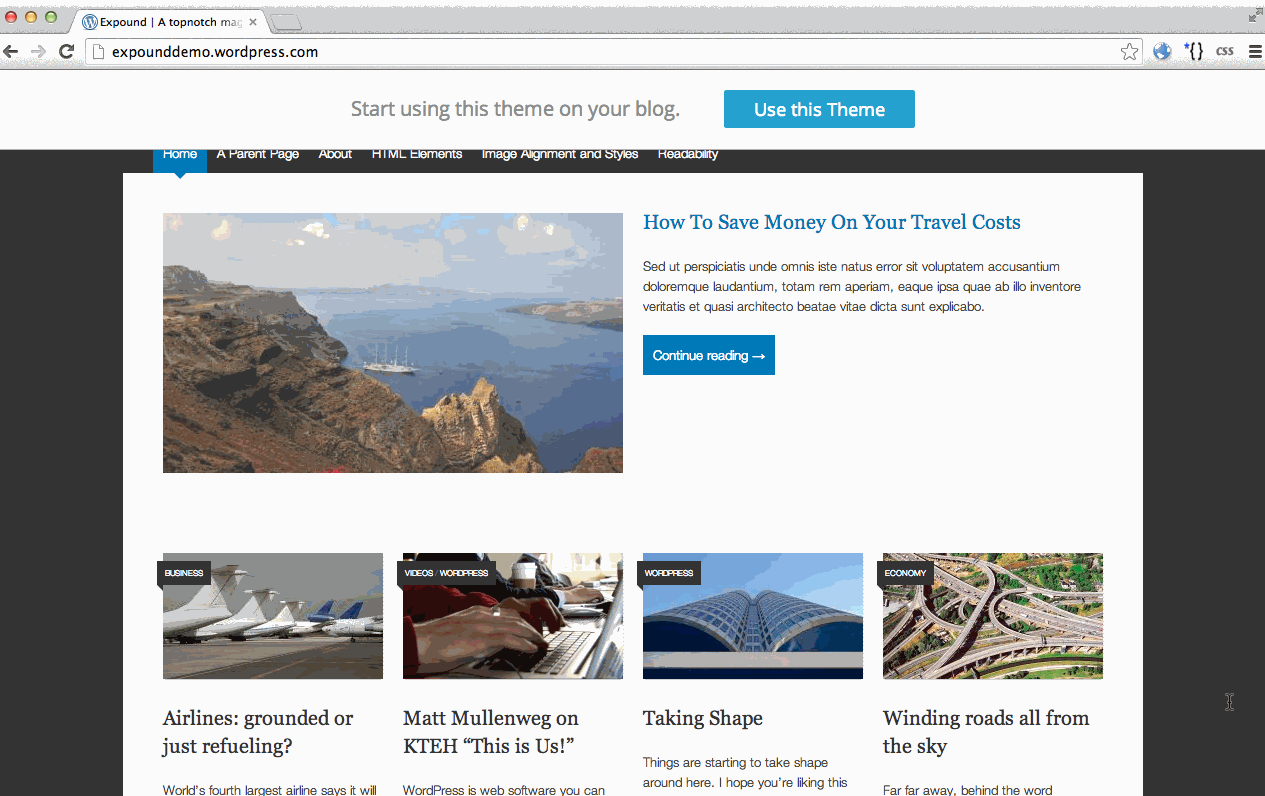Reload the page with refresh icon
The width and height of the screenshot is (1265, 796).
click(x=66, y=52)
